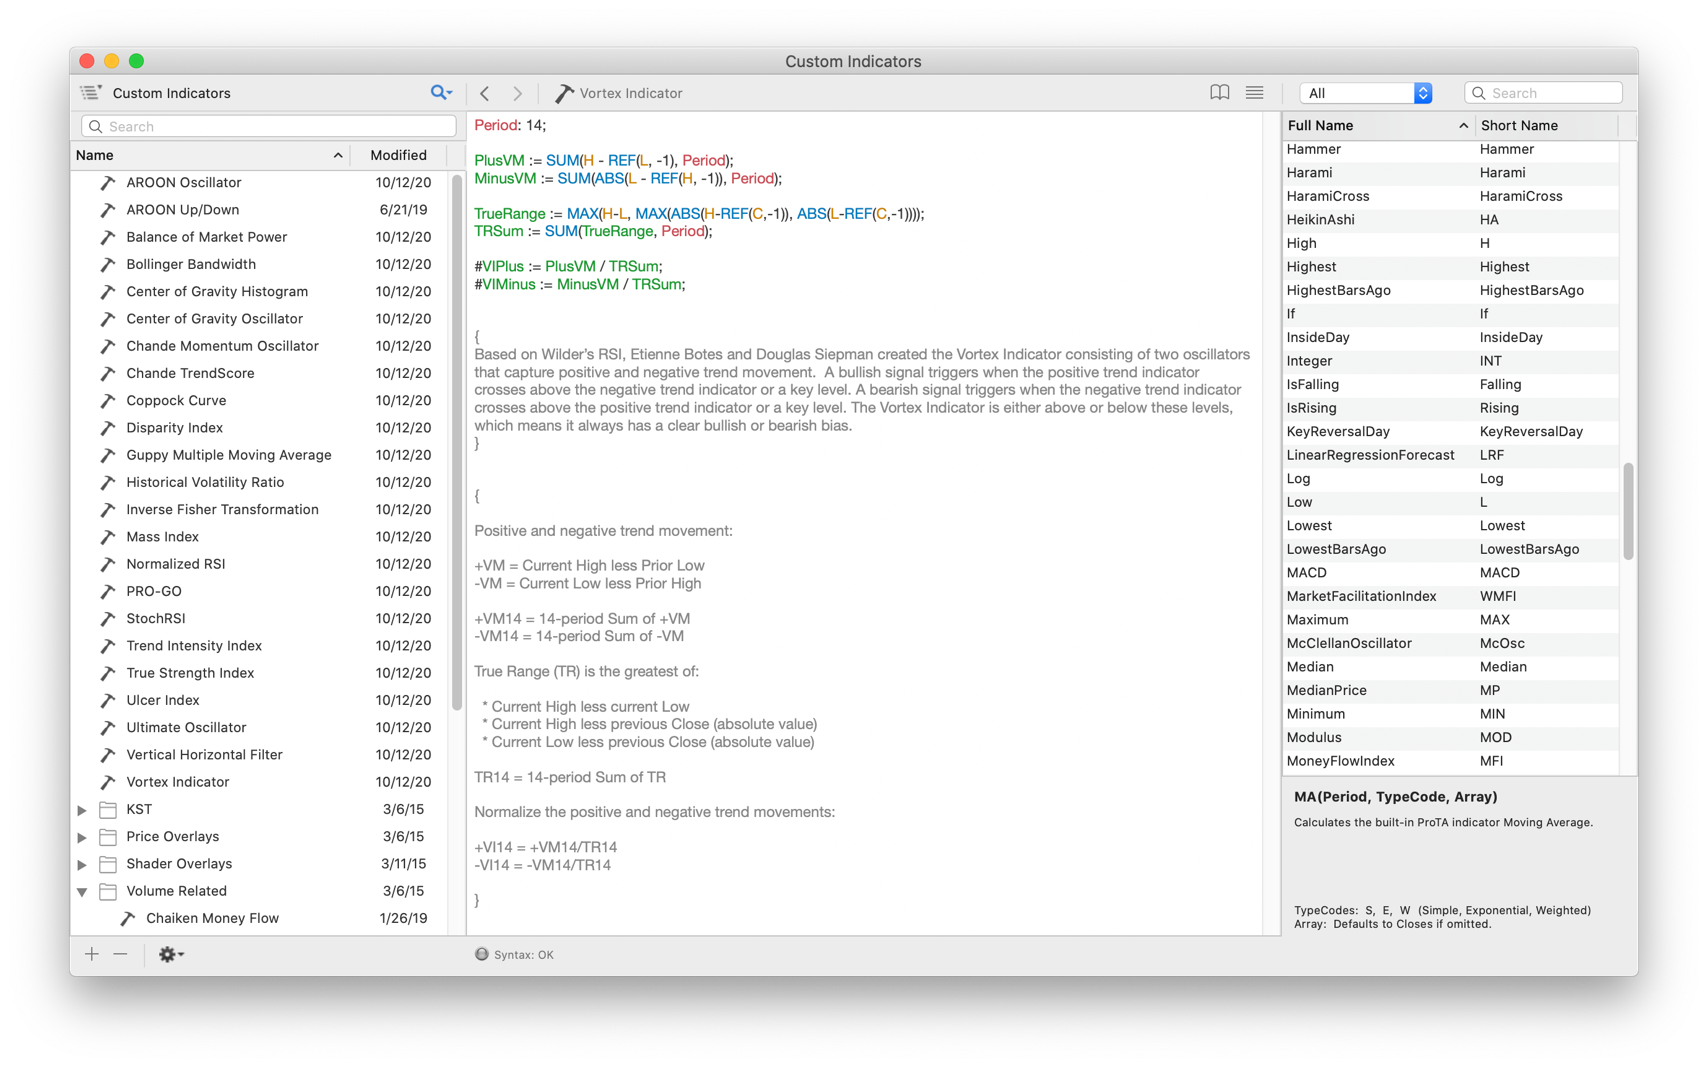The height and width of the screenshot is (1068, 1708).
Task: Add a new indicator with plus button
Action: pyautogui.click(x=92, y=954)
